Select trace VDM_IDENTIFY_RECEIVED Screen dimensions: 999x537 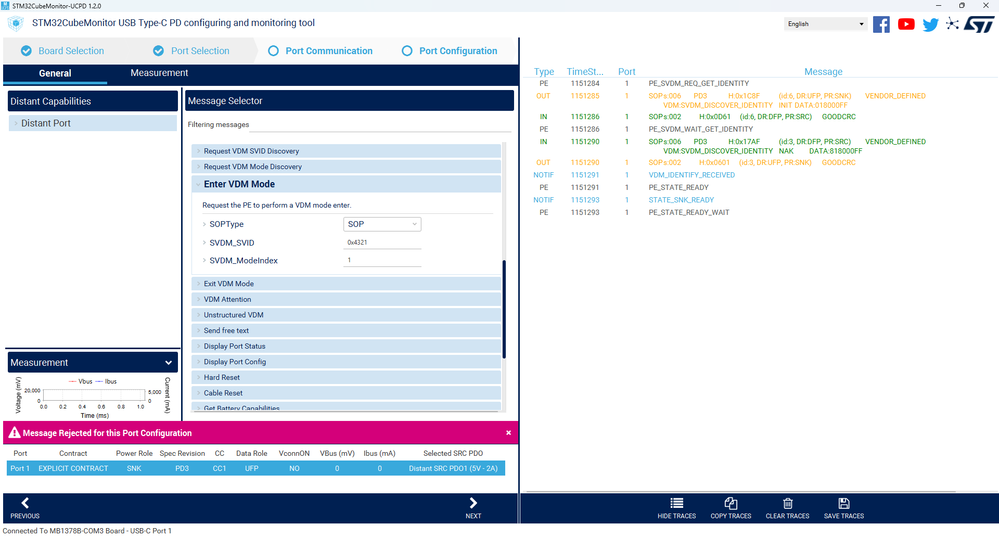691,175
